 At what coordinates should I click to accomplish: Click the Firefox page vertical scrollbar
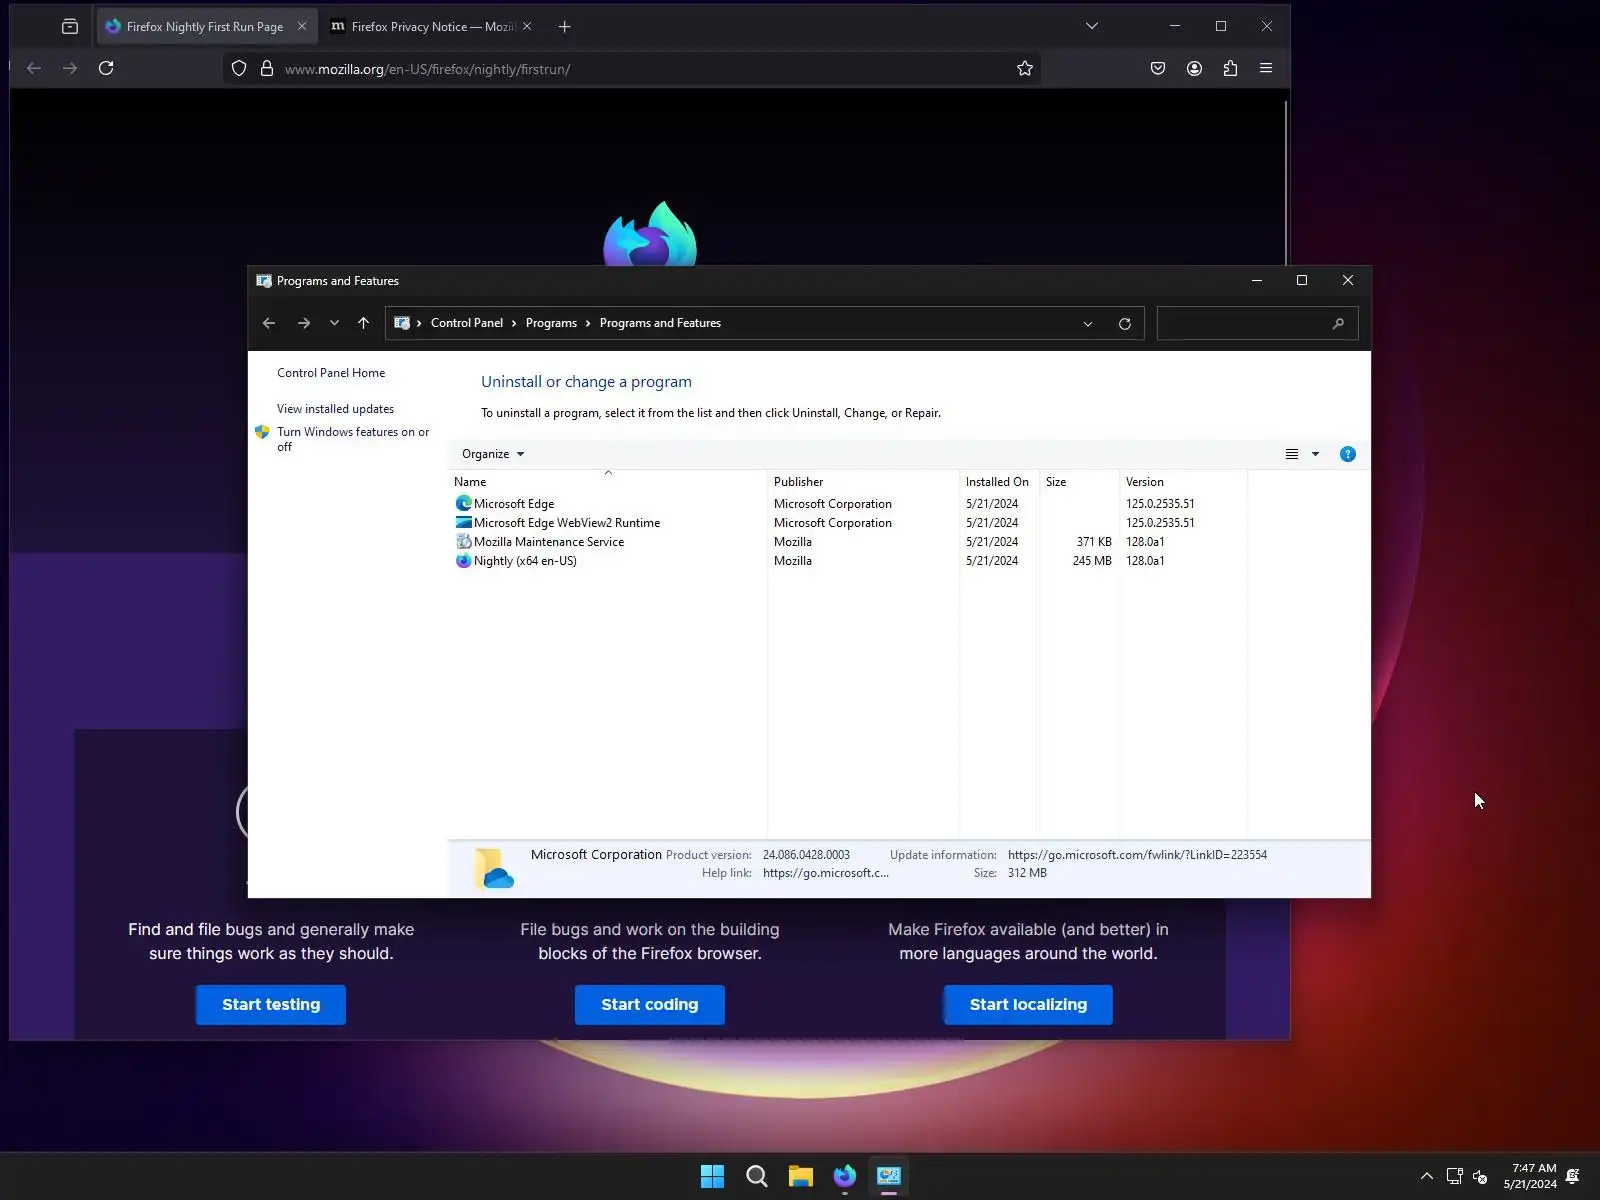click(x=1285, y=183)
